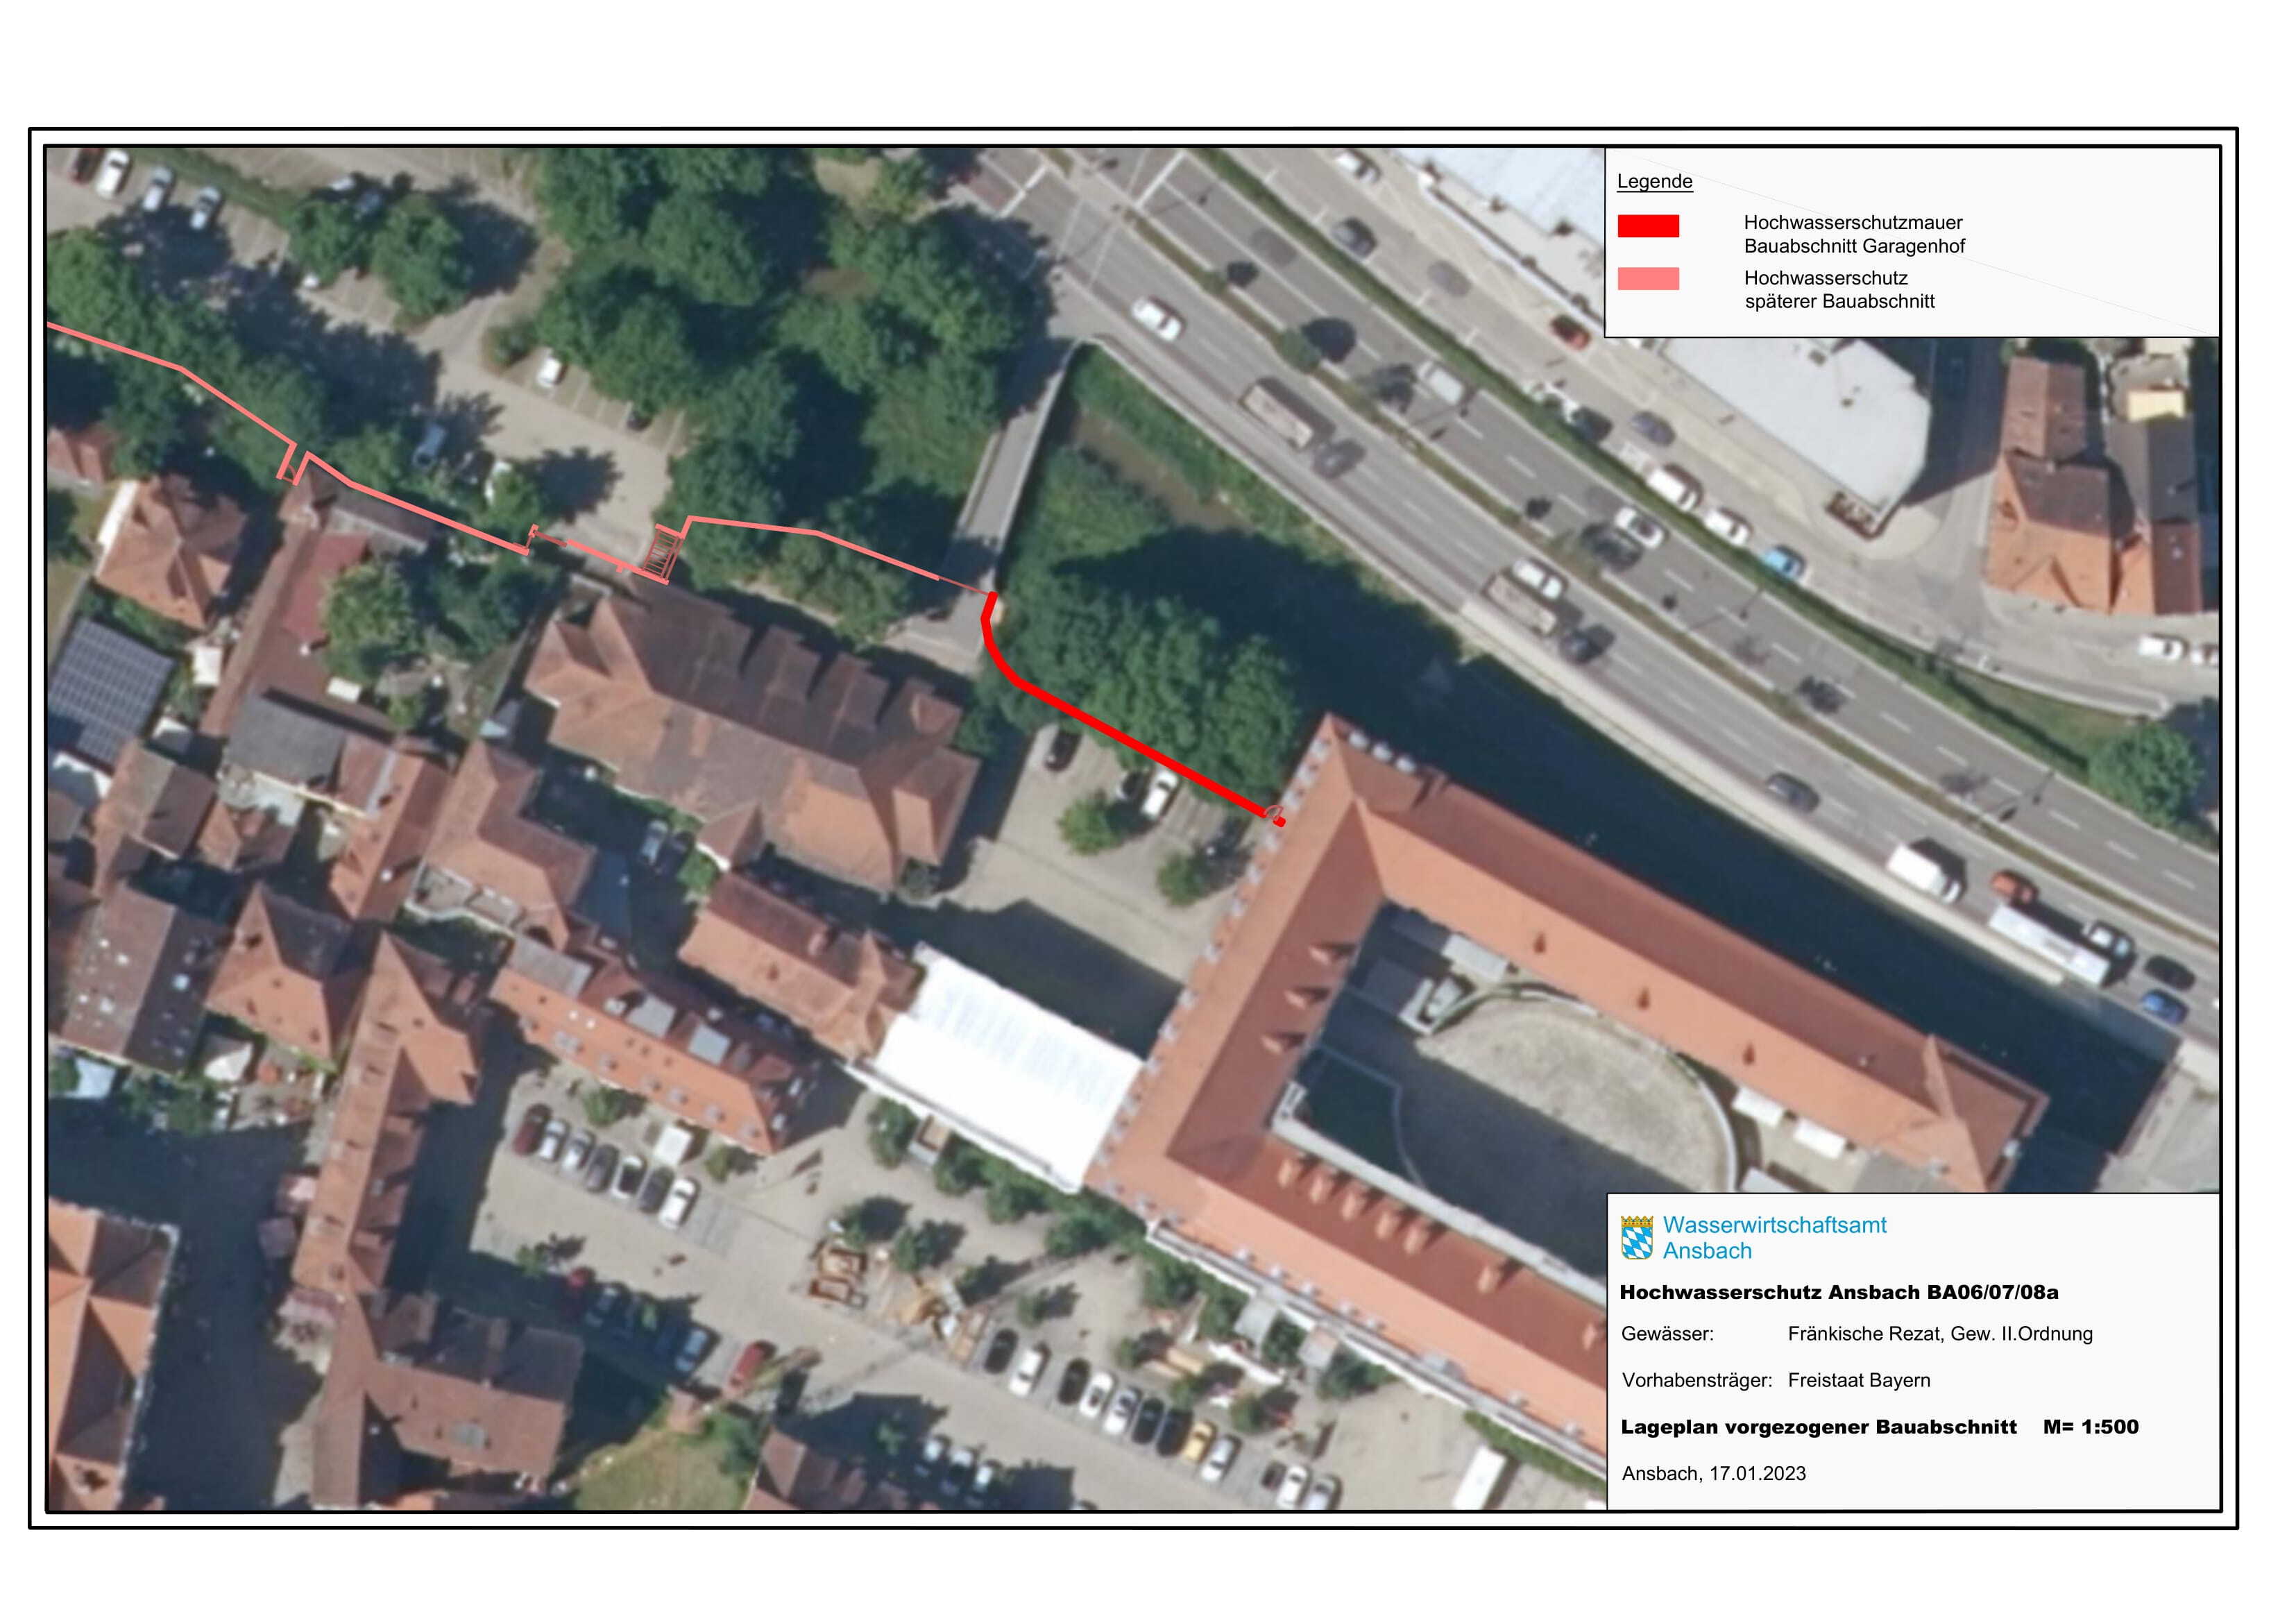Image resolution: width=2296 pixels, height=1623 pixels.
Task: Click the Hochwasserschutzmauer Bauabschnitt Garagenhof label
Action: coord(1853,234)
